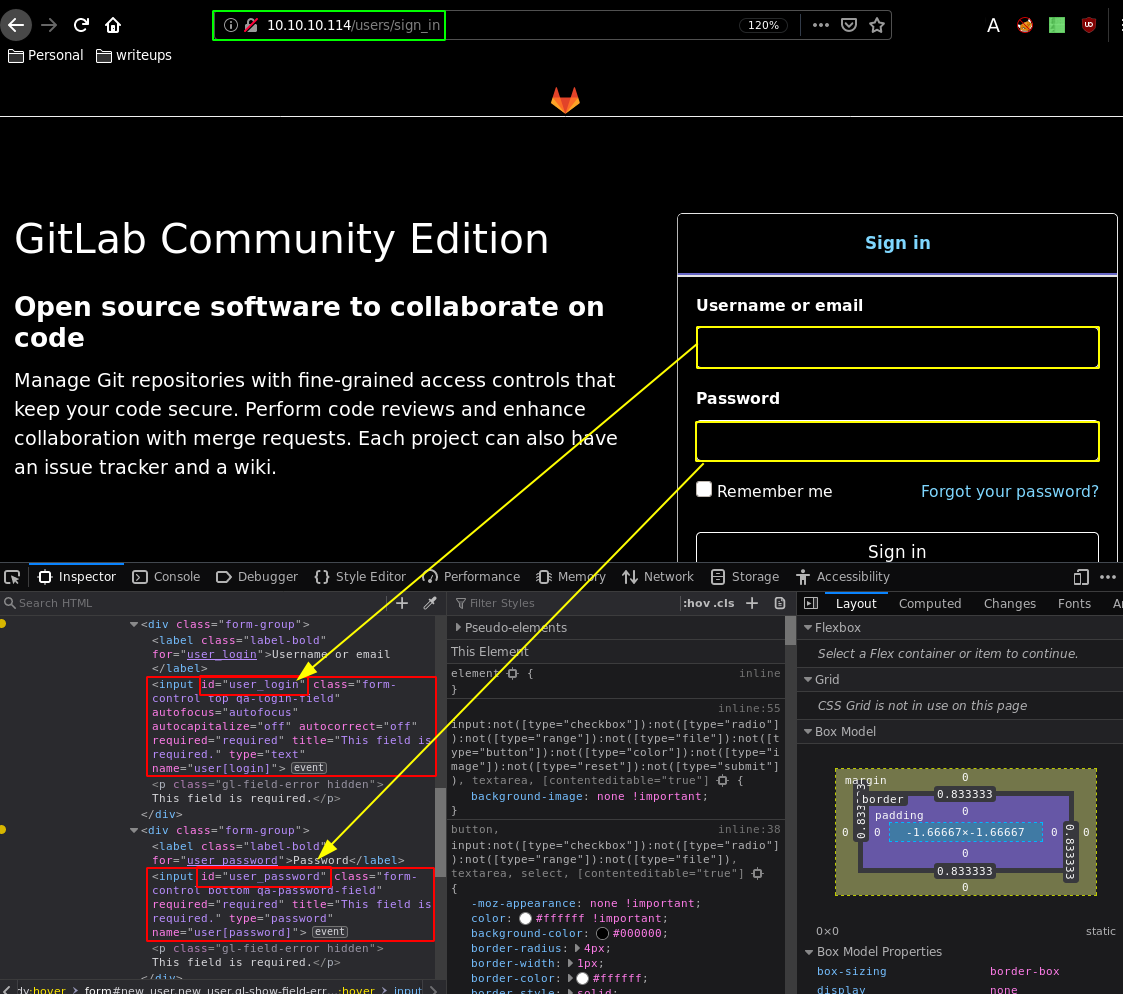1123x994 pixels.
Task: Collapse the Grid section
Action: (808, 679)
